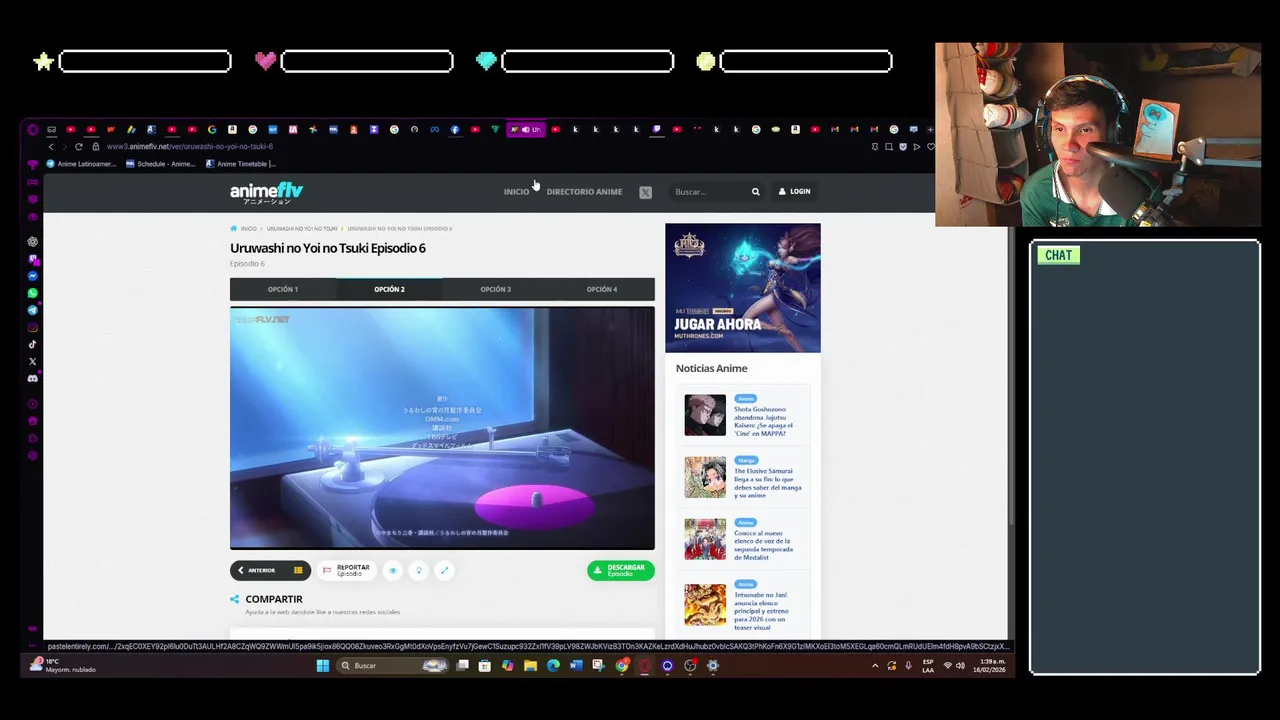Open the Shota Goshozono Jujutsu Kaisen news article

[764, 421]
